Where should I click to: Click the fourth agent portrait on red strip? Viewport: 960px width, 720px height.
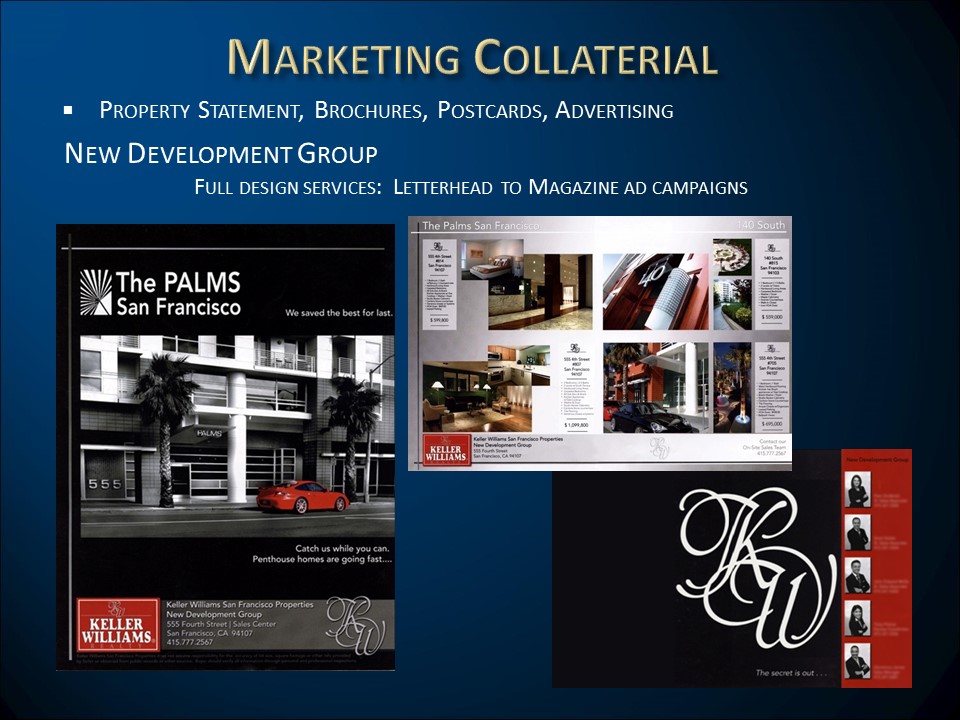(858, 618)
